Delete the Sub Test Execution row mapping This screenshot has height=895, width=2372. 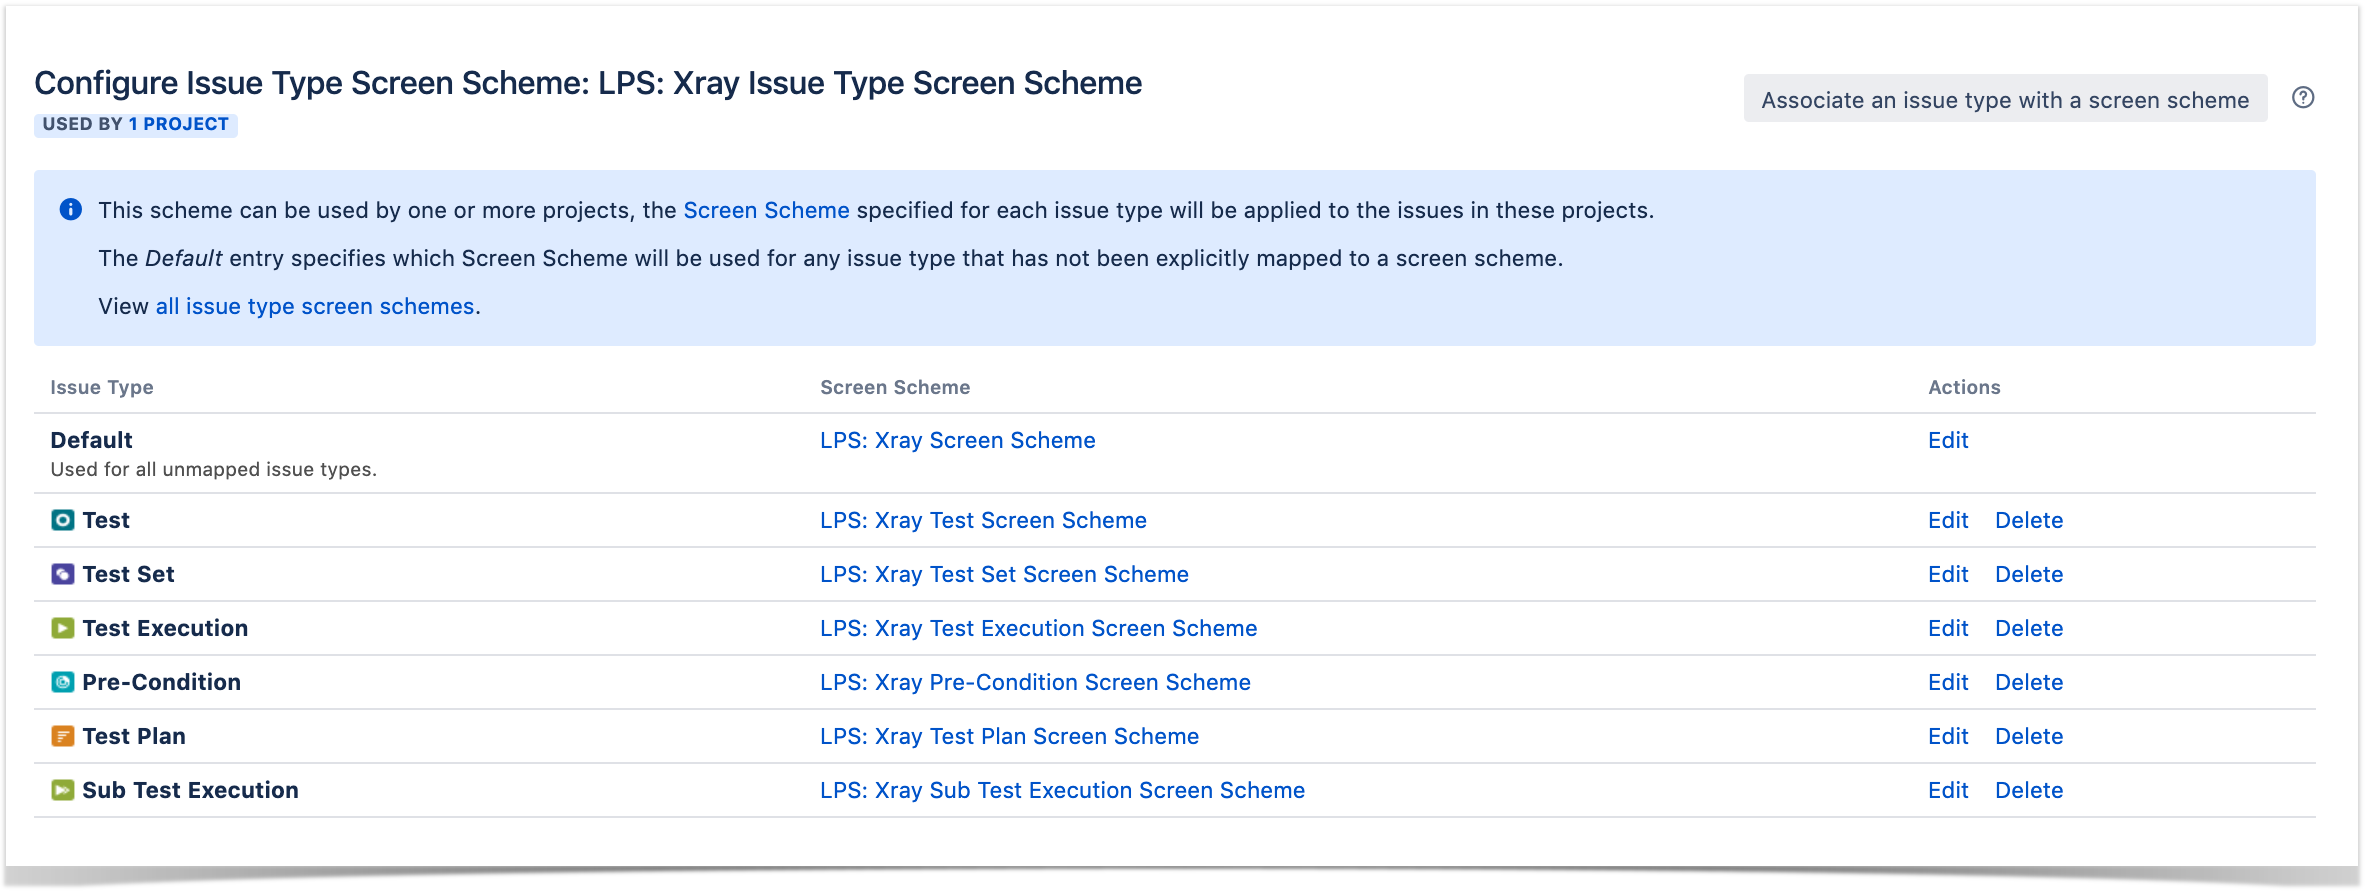(2029, 790)
